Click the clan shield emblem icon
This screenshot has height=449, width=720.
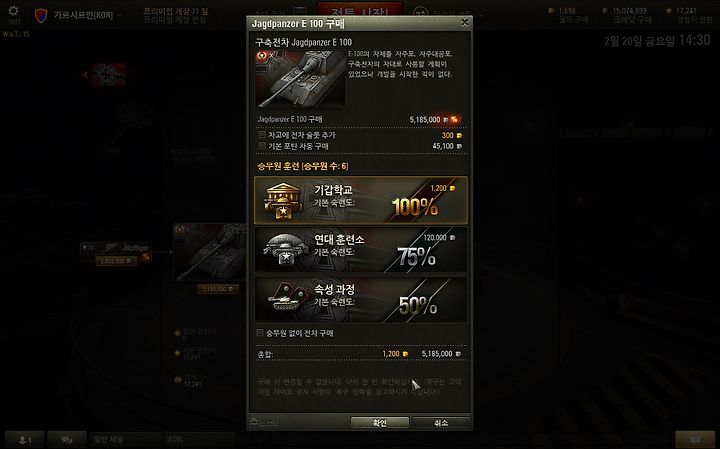tap(41, 16)
